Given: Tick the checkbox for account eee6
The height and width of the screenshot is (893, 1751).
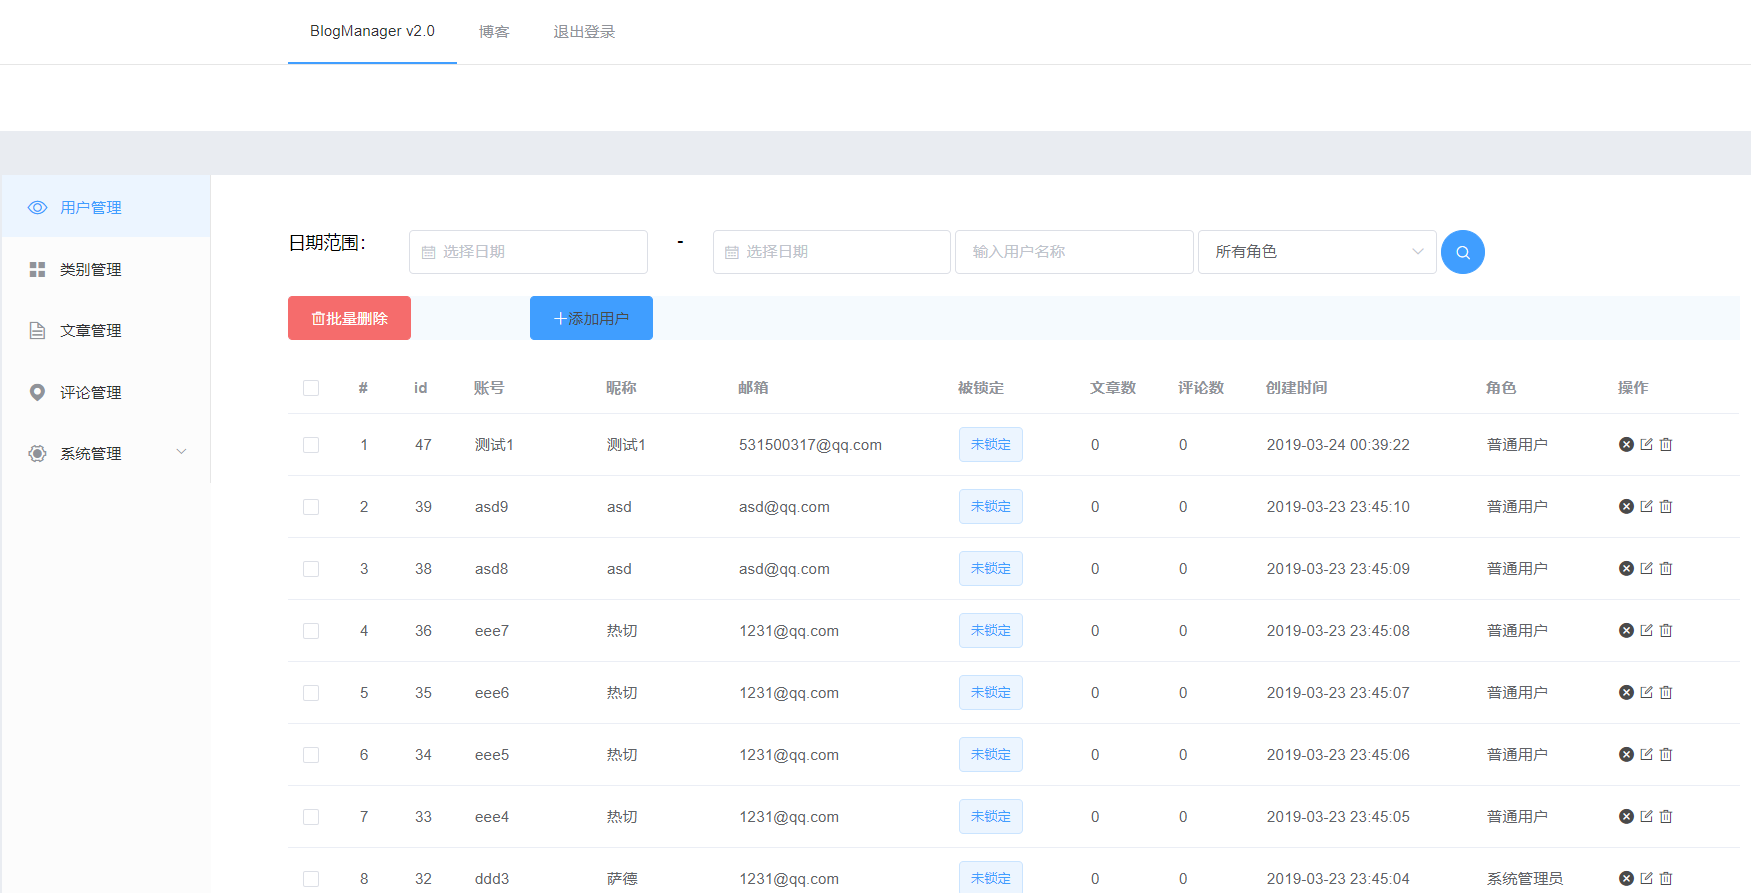Looking at the screenshot, I should point(311,693).
